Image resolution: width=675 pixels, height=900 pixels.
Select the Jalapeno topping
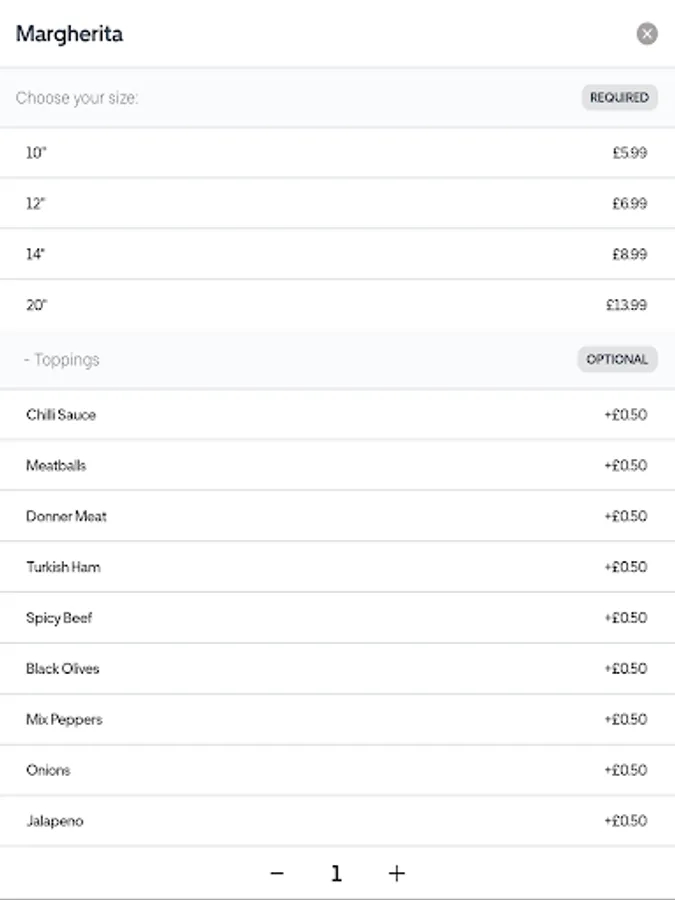click(336, 821)
